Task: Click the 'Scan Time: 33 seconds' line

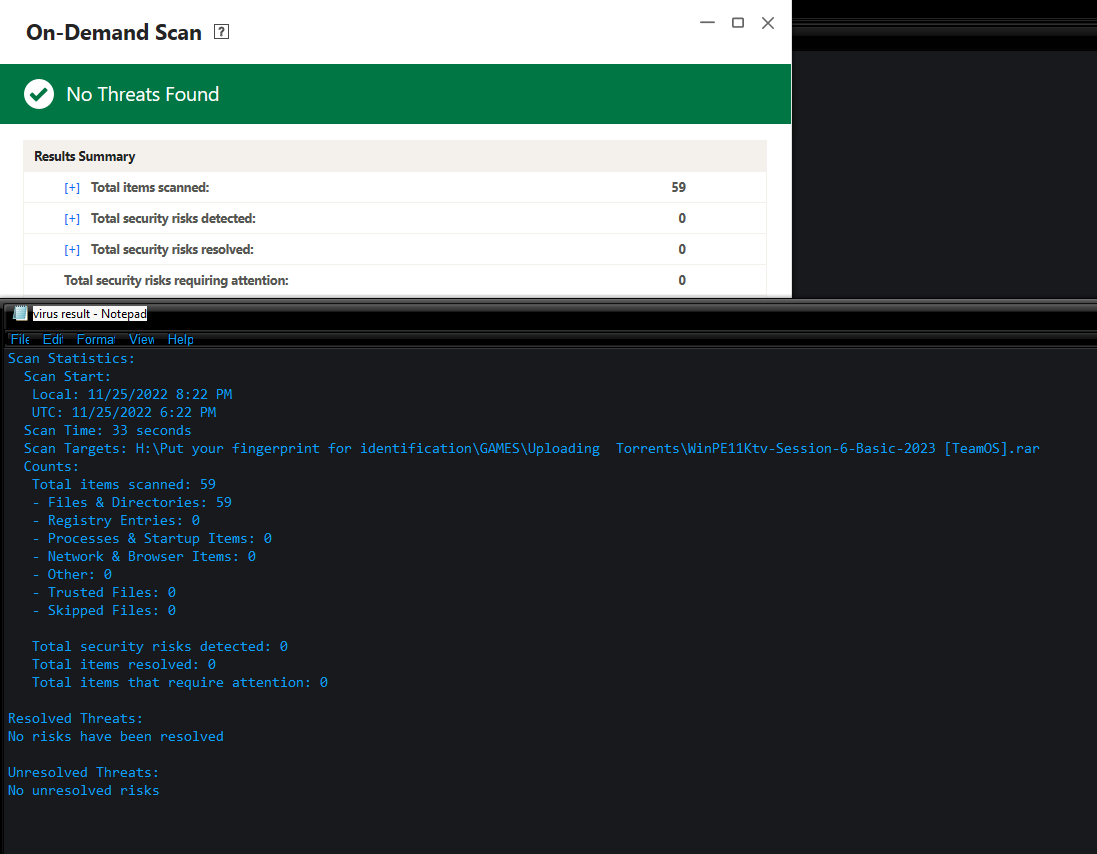Action: [108, 430]
